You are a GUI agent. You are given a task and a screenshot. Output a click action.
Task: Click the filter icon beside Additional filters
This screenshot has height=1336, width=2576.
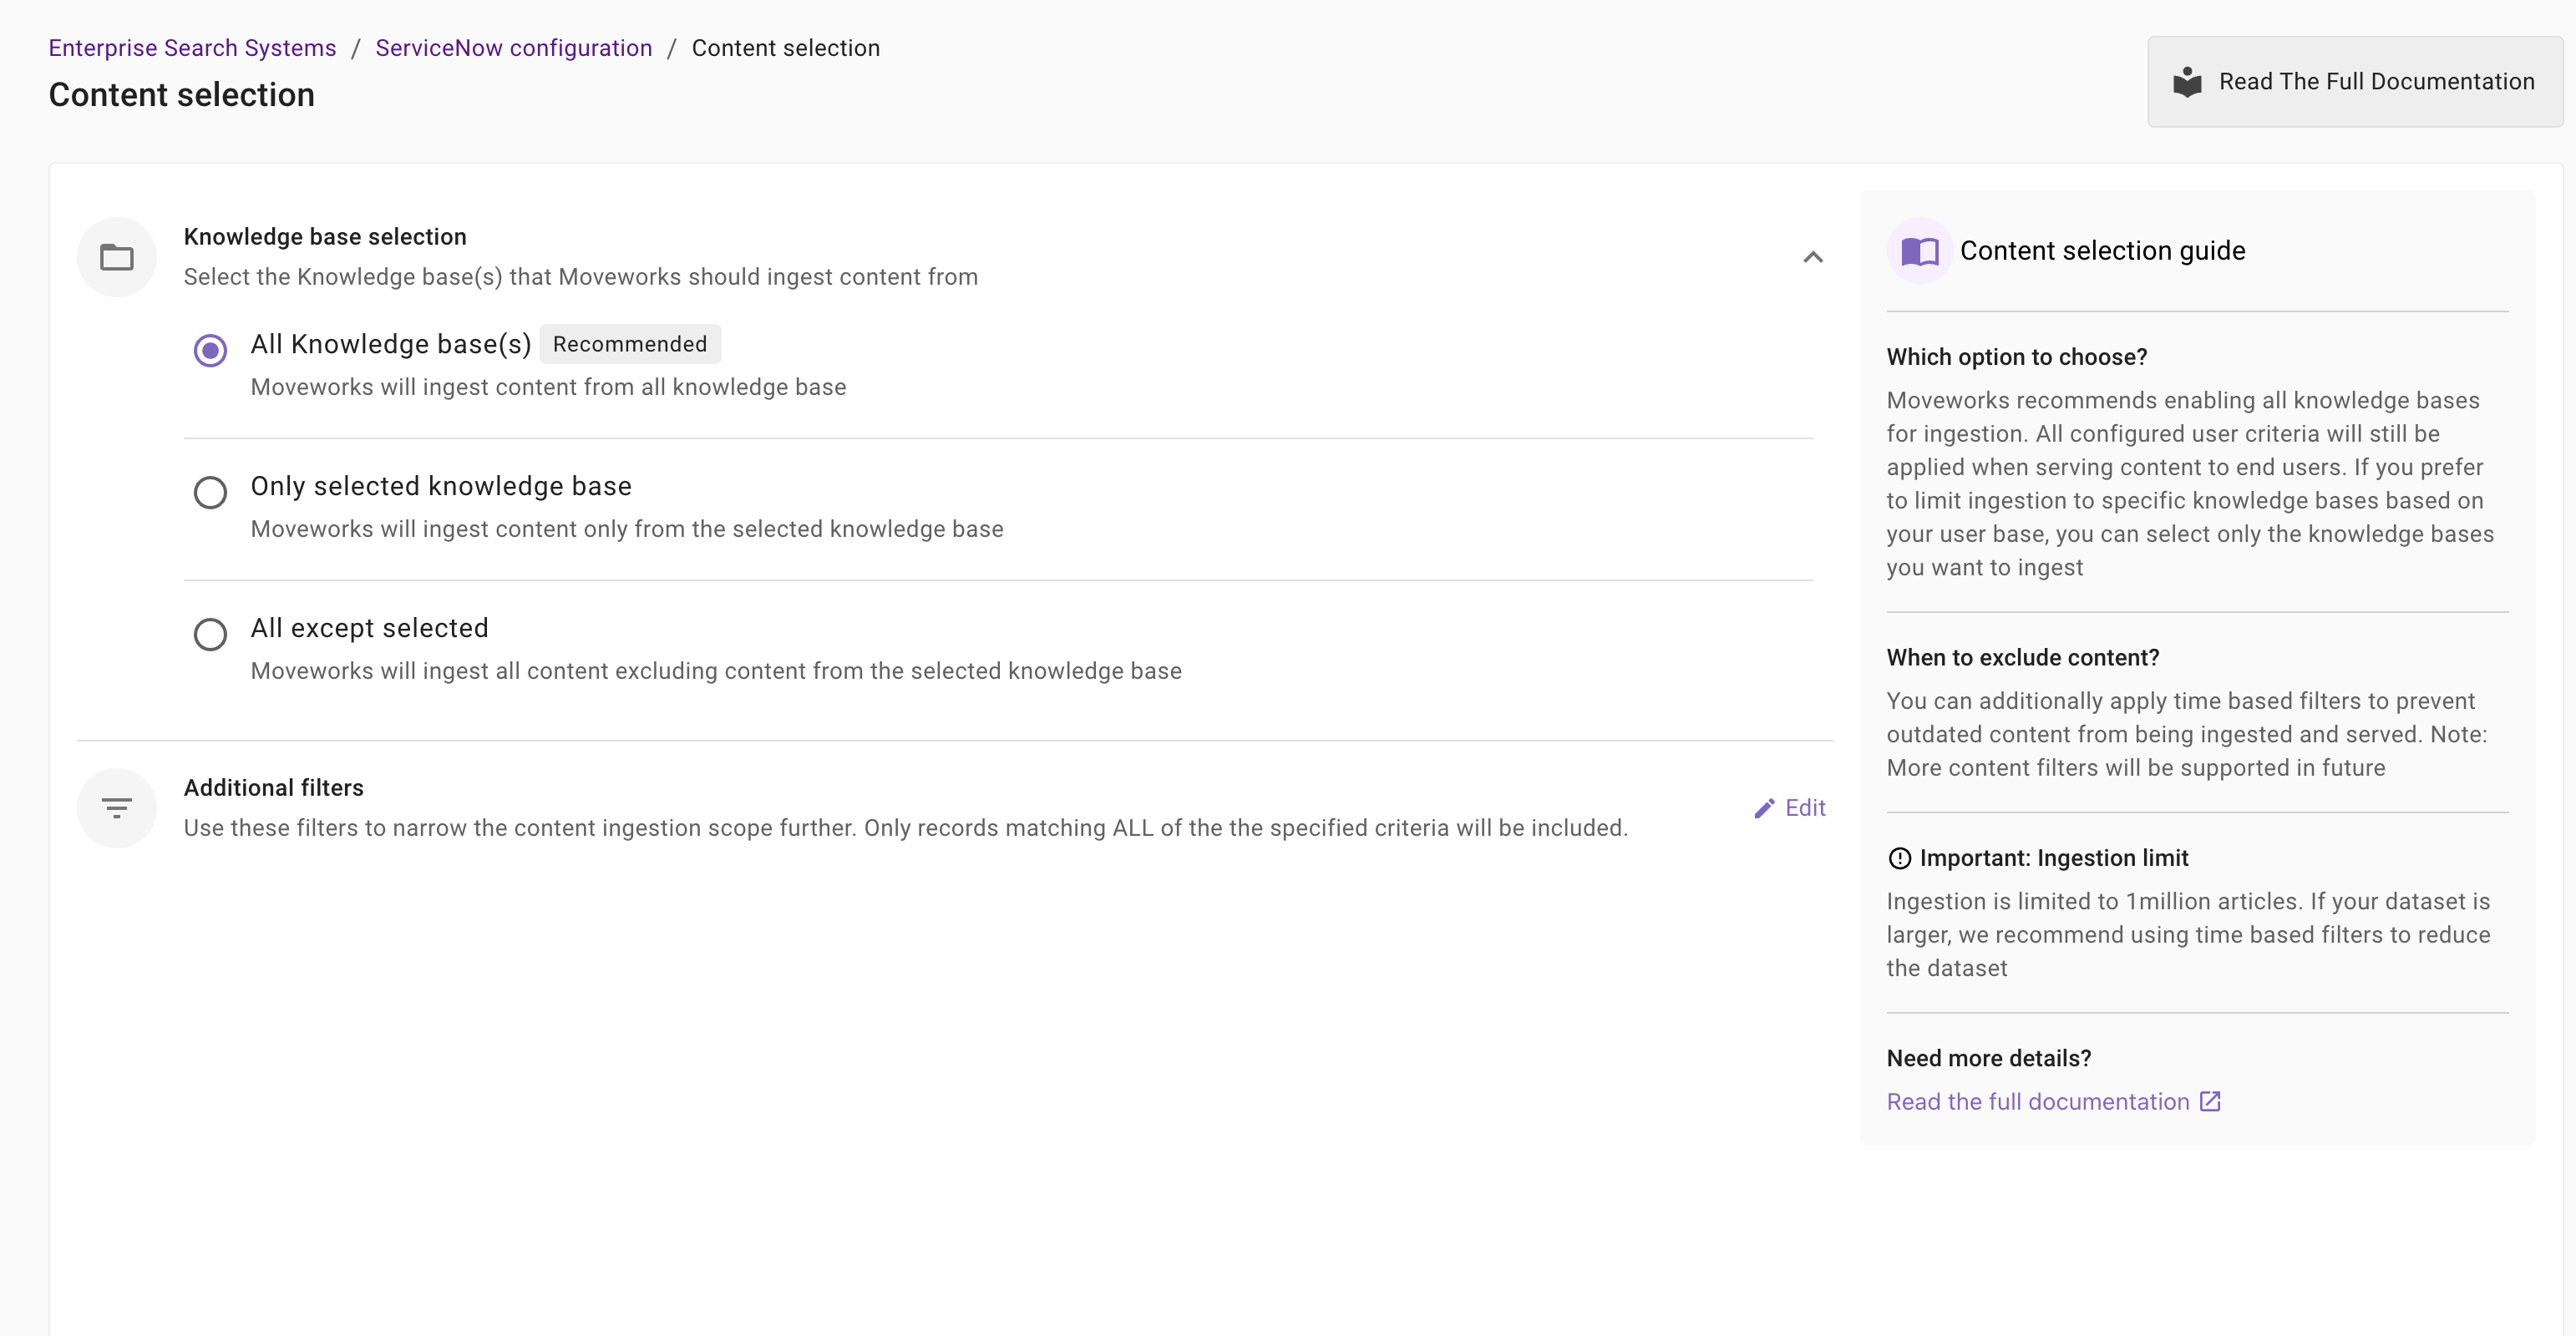117,808
